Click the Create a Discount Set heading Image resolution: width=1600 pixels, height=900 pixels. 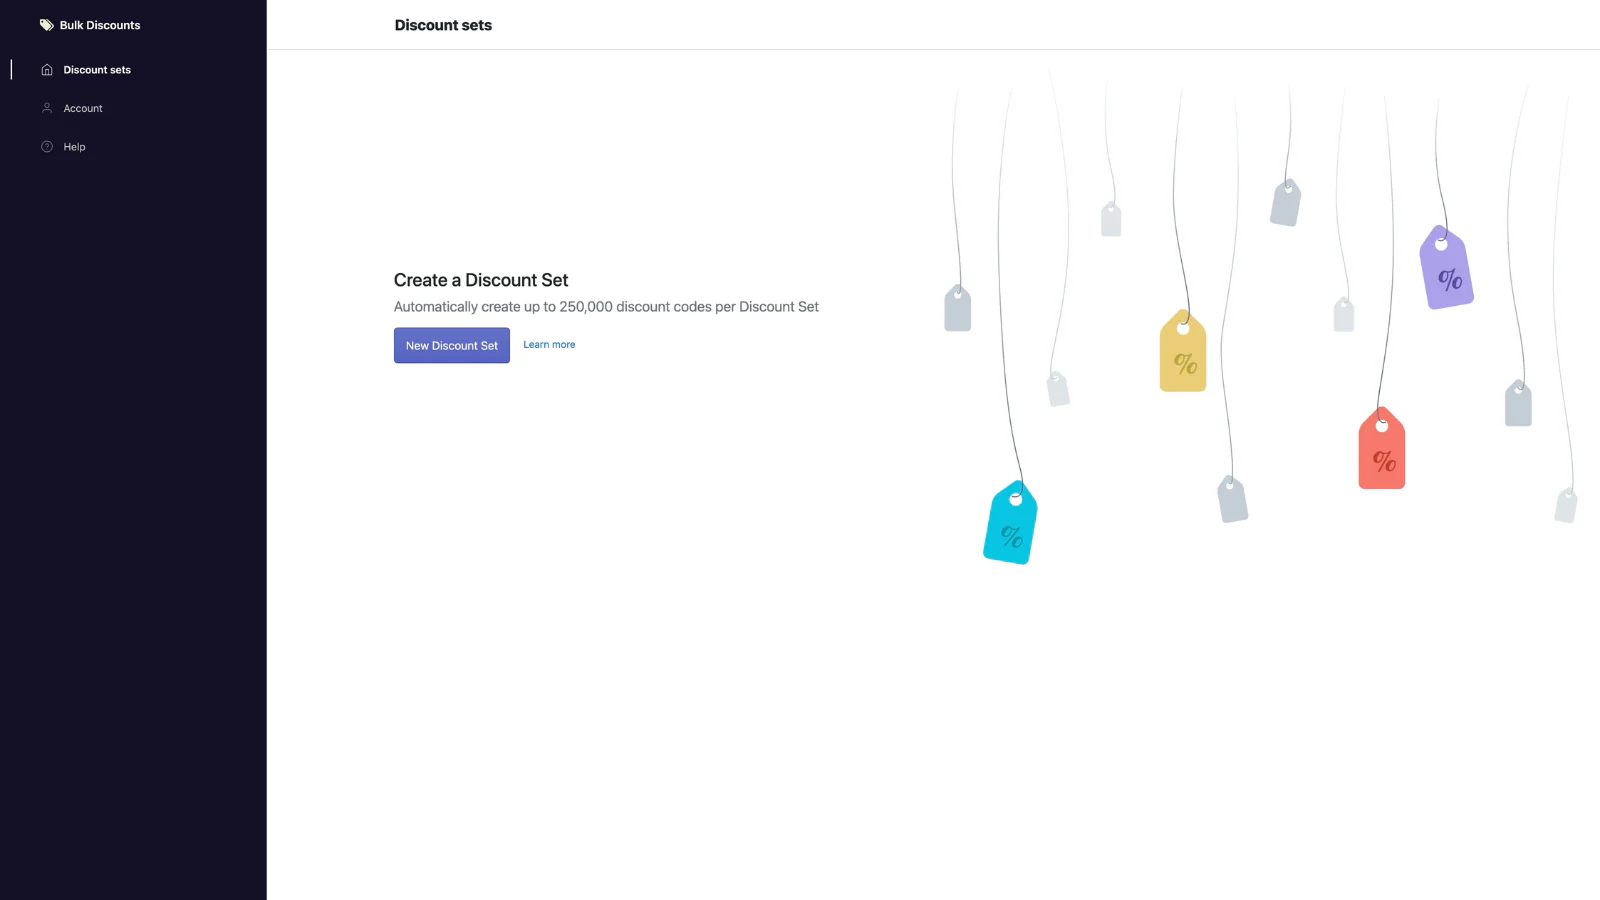(x=481, y=280)
